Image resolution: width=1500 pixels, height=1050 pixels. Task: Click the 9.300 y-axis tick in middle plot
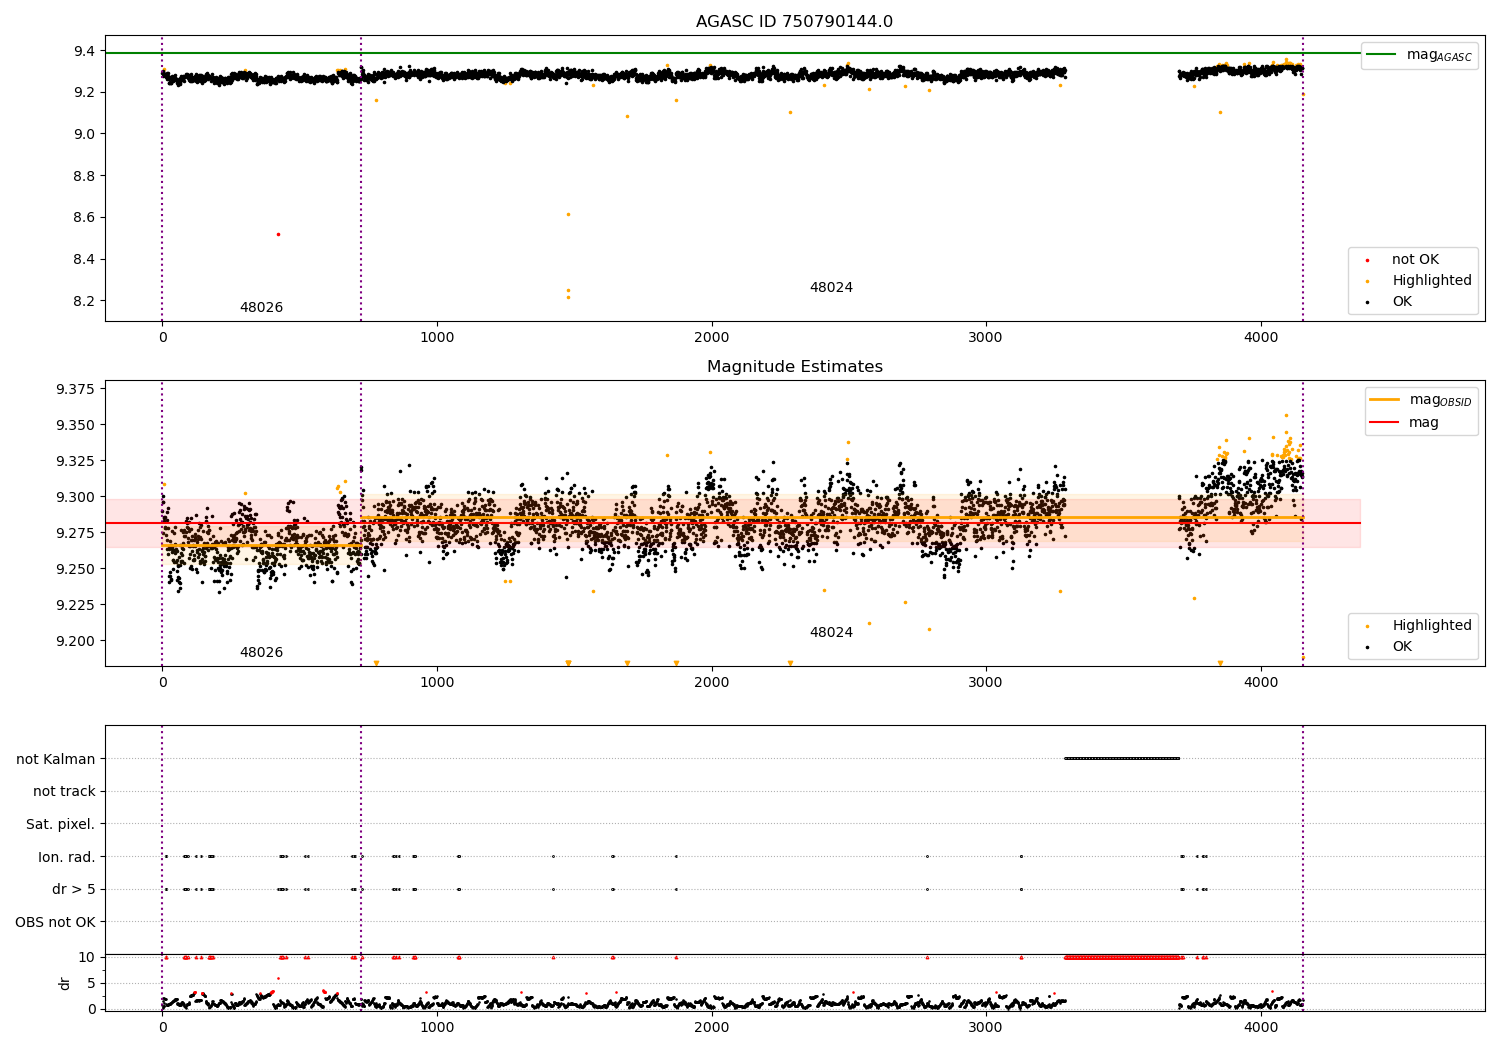point(76,497)
